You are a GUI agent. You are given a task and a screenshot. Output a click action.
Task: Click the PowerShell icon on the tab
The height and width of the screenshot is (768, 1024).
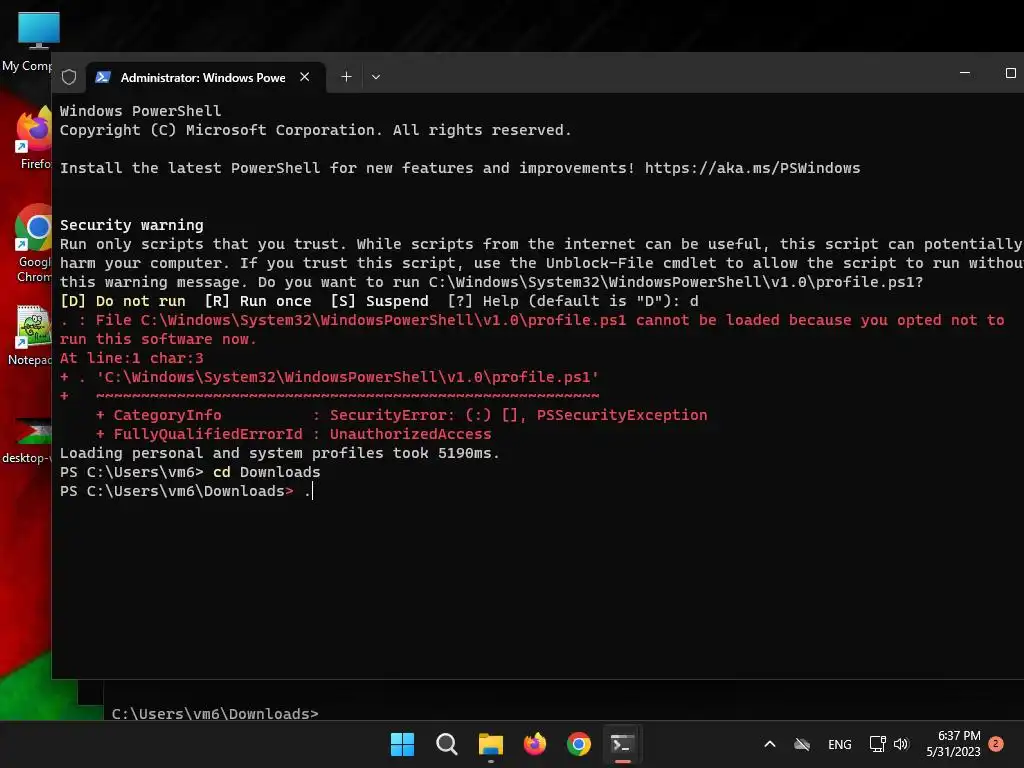point(103,77)
